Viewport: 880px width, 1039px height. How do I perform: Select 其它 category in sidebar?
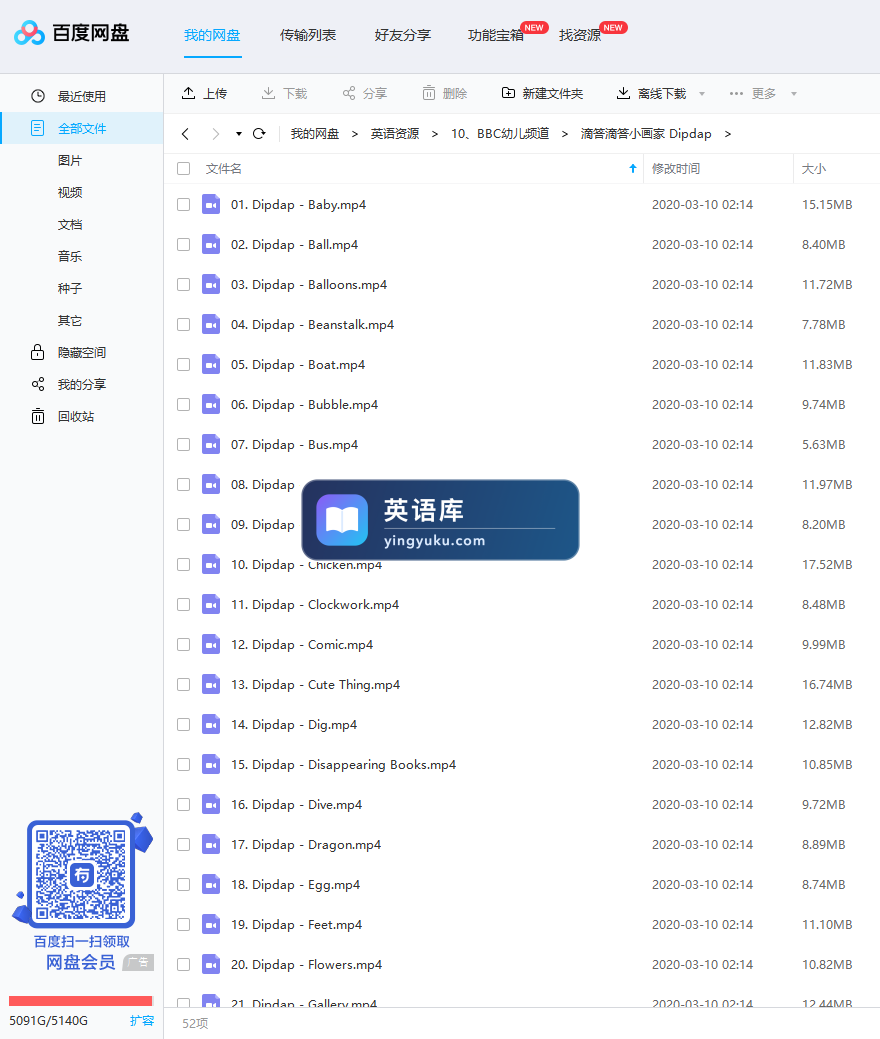[x=70, y=320]
